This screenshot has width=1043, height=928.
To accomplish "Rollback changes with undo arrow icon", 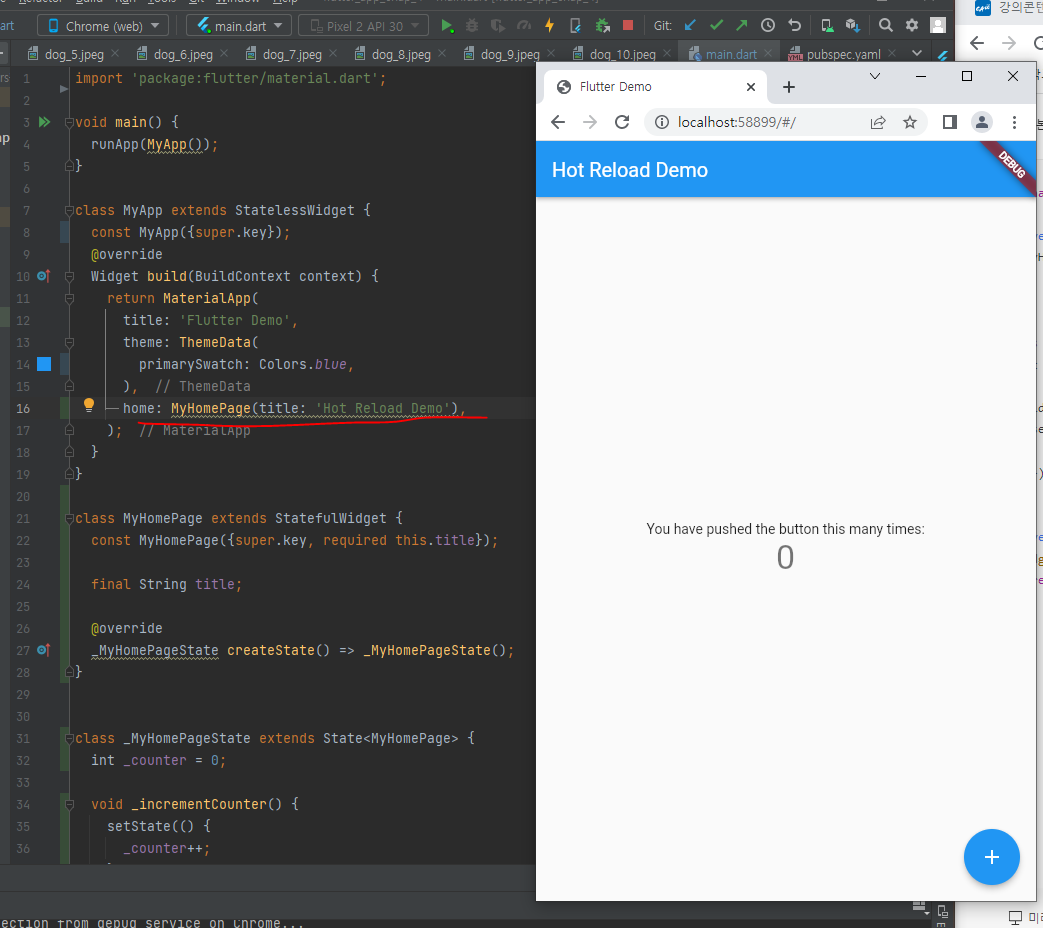I will (794, 25).
